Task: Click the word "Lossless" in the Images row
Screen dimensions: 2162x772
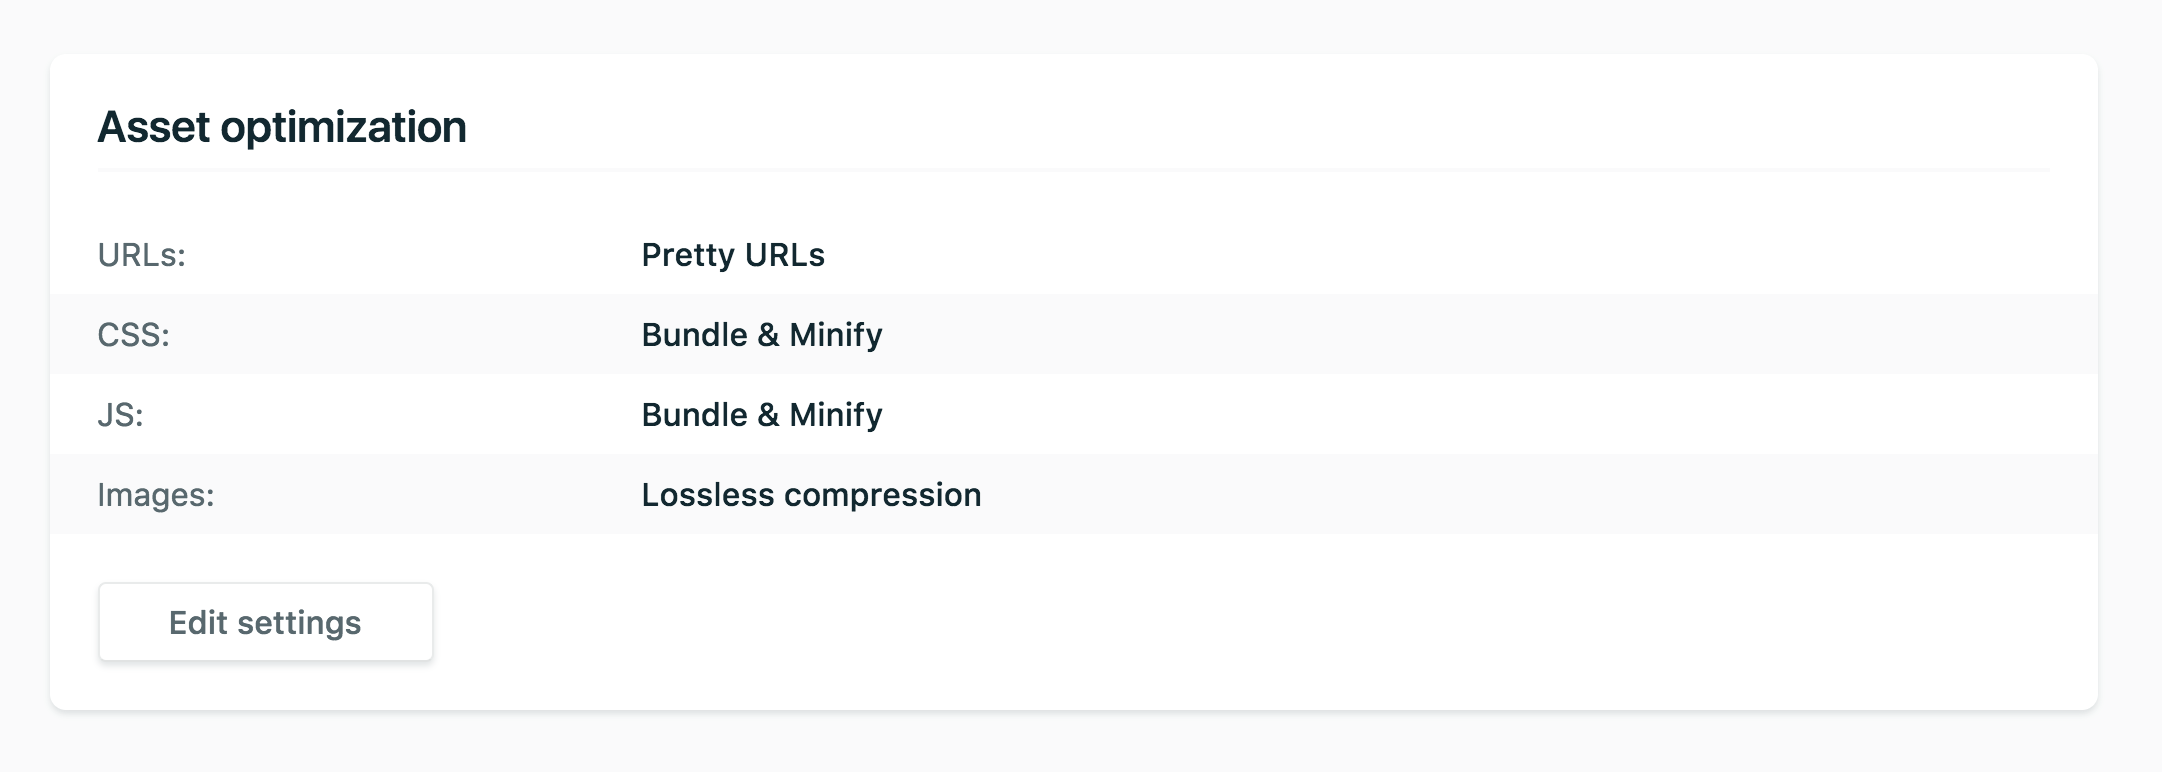Action: tap(708, 495)
